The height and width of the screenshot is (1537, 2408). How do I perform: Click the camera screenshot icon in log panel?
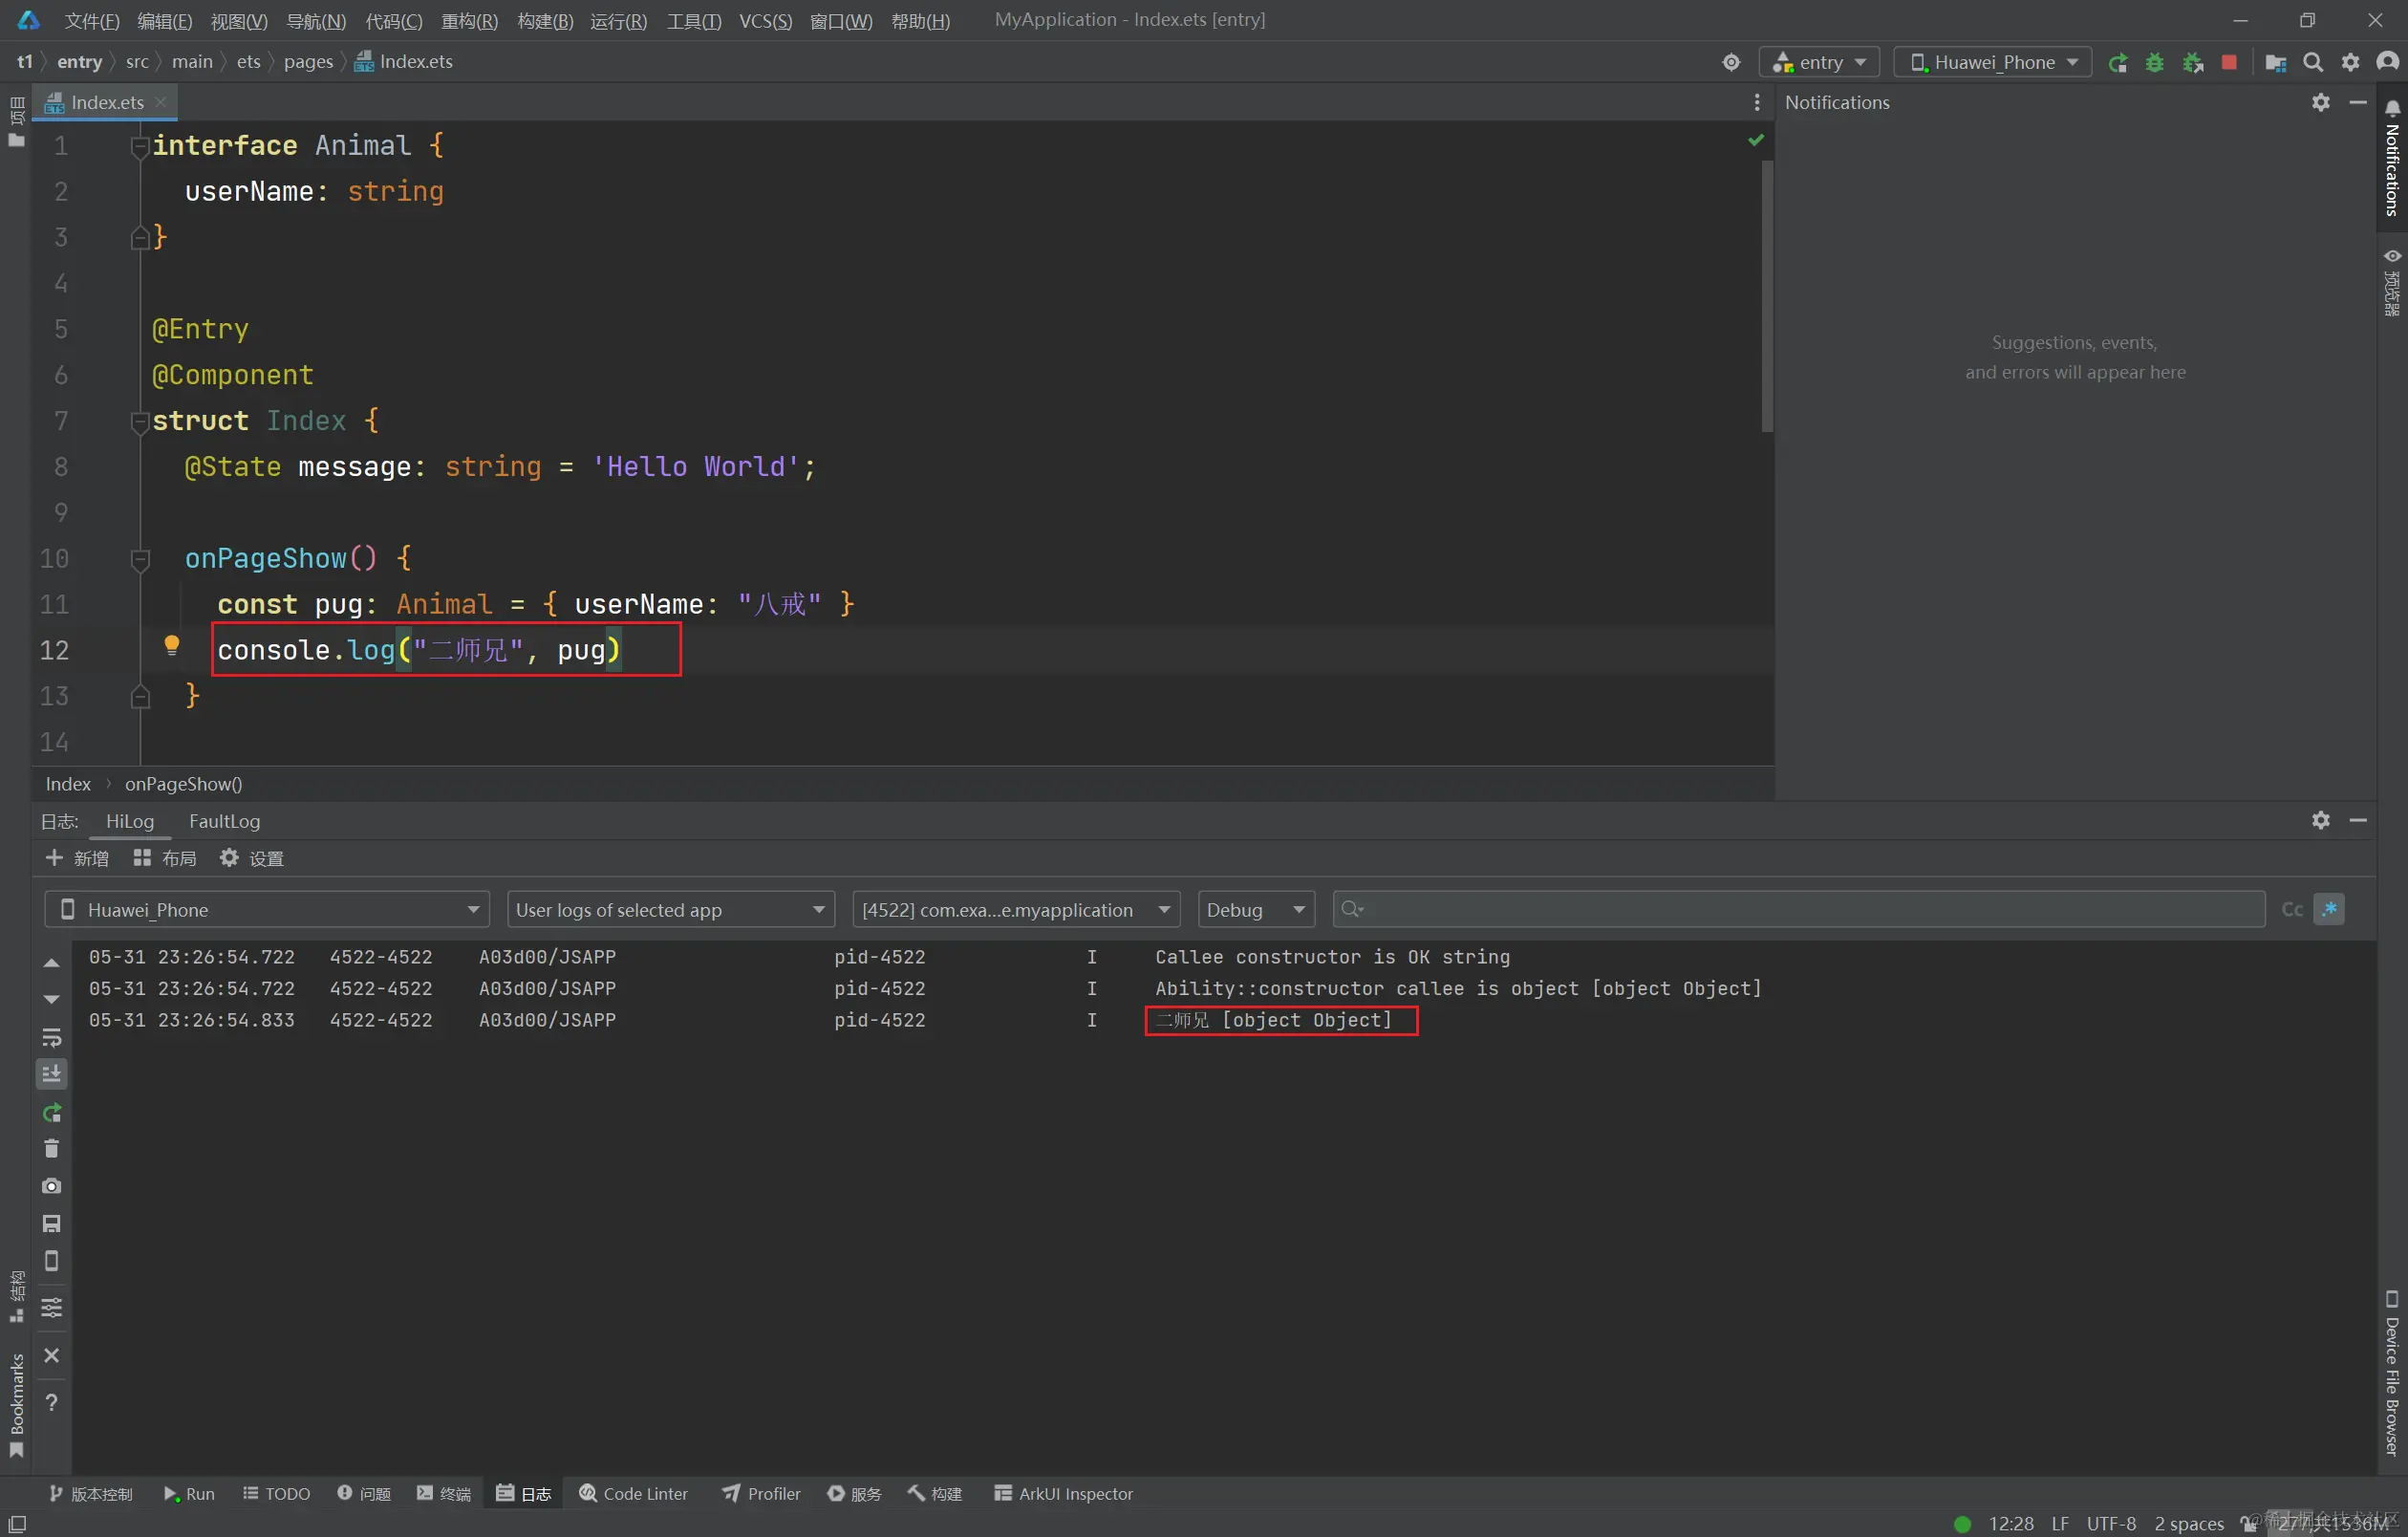52,1186
